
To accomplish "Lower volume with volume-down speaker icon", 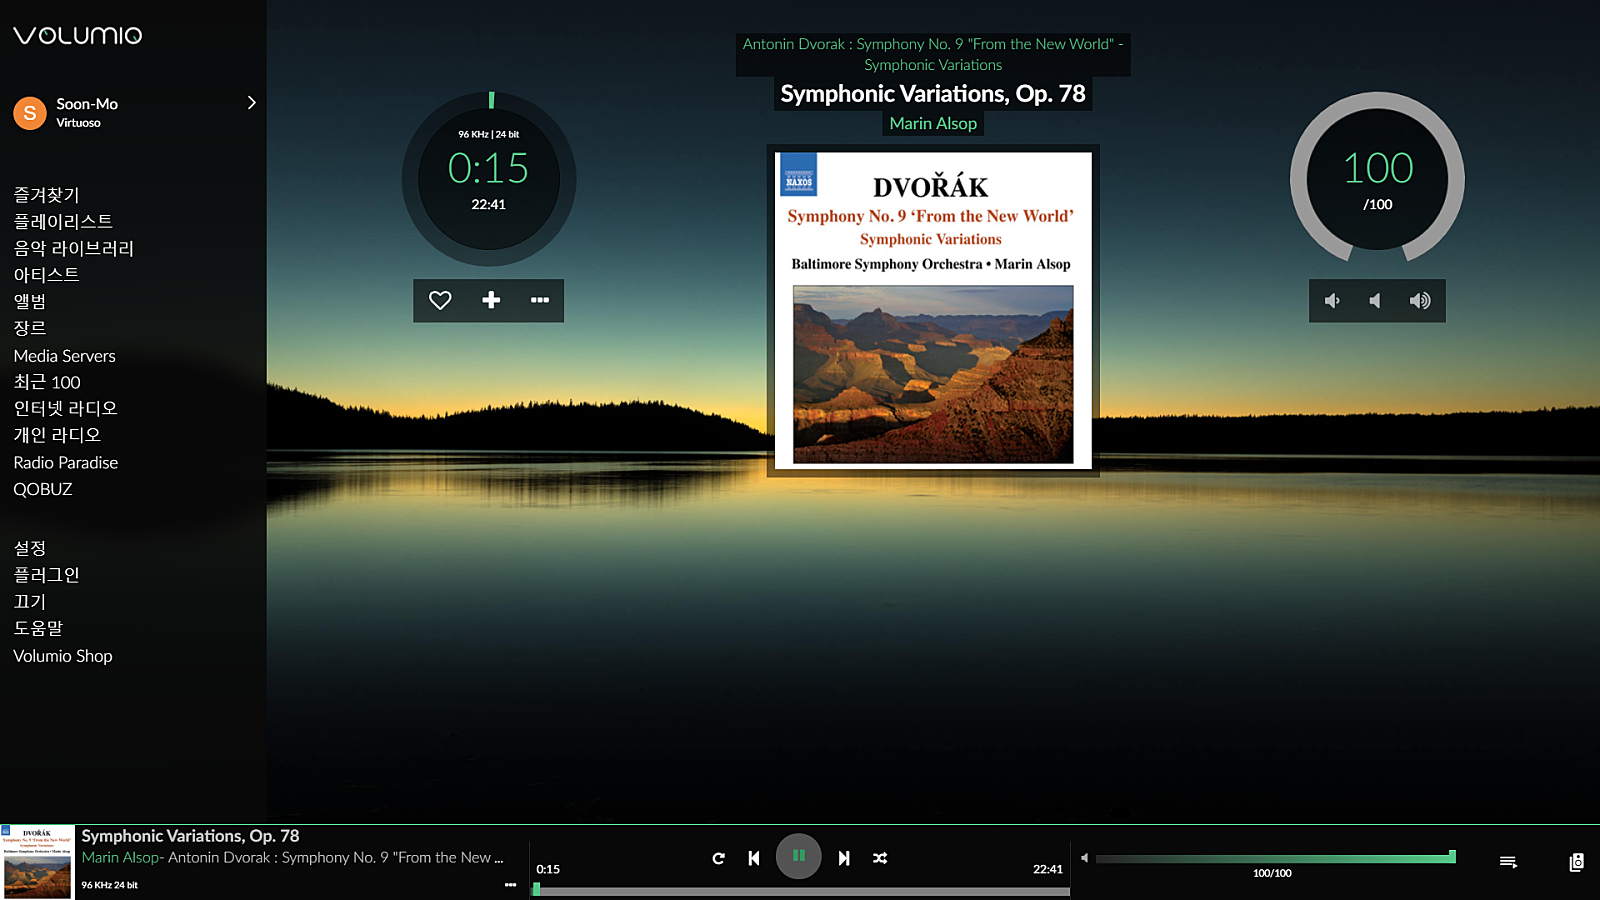I will point(1332,300).
